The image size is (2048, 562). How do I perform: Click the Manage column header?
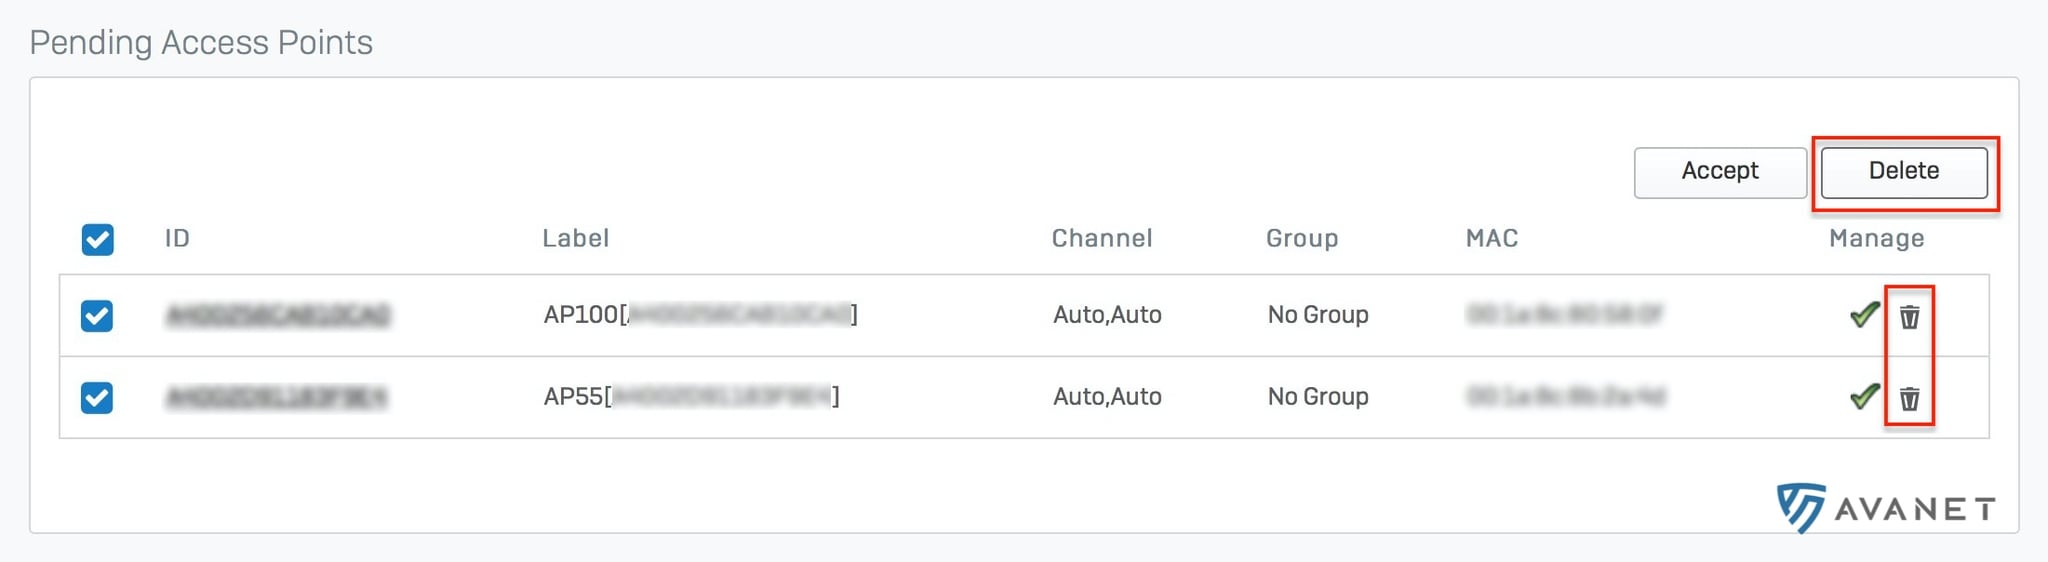(x=1876, y=239)
